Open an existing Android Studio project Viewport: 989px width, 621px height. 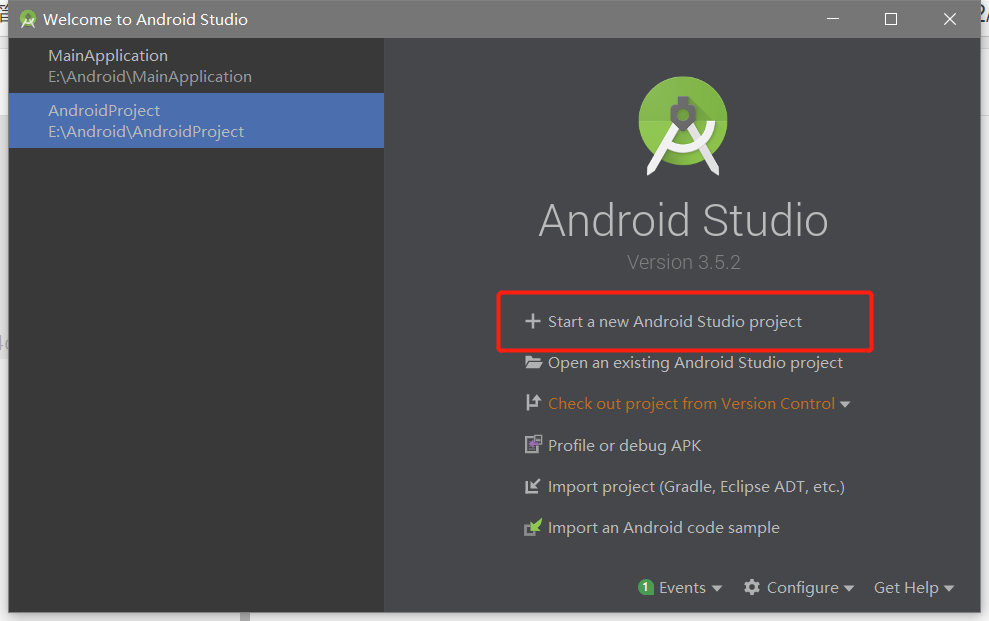695,363
